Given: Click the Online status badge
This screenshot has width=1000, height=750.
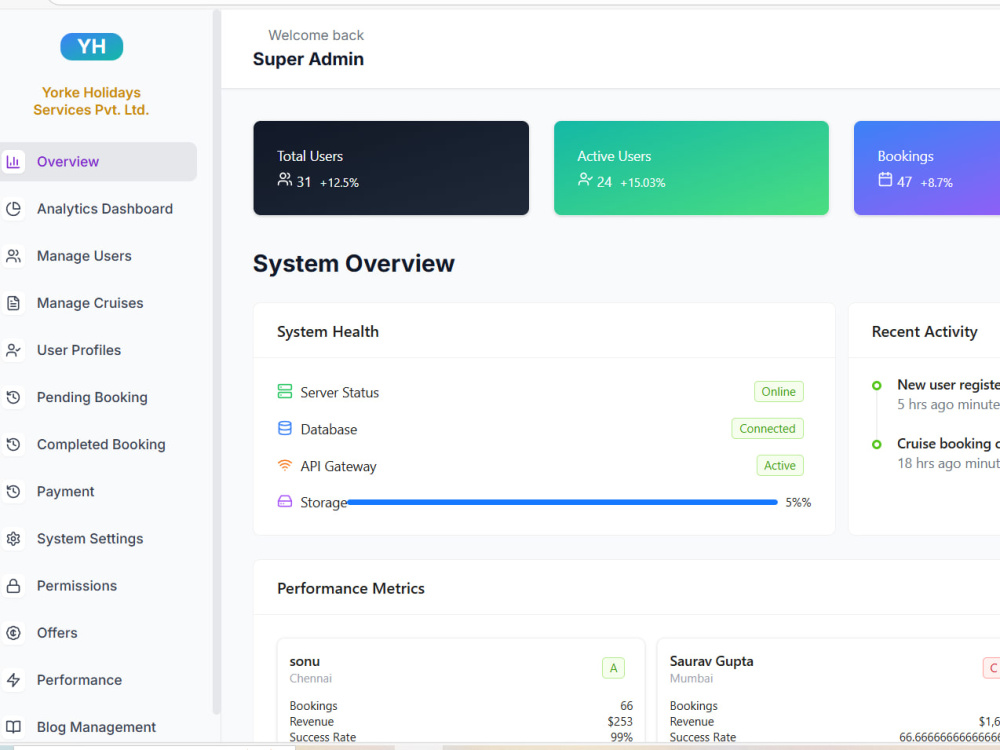Looking at the screenshot, I should [778, 392].
